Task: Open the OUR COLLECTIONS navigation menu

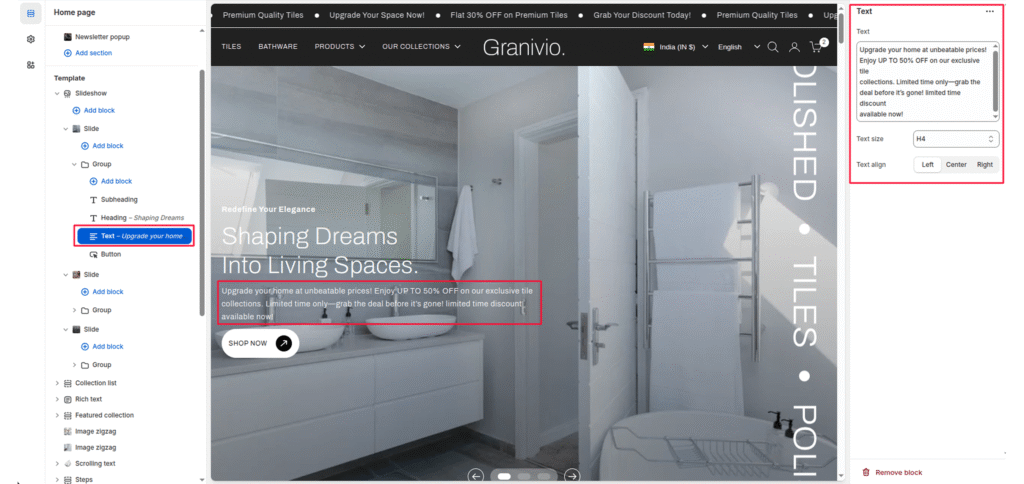Action: coord(421,47)
